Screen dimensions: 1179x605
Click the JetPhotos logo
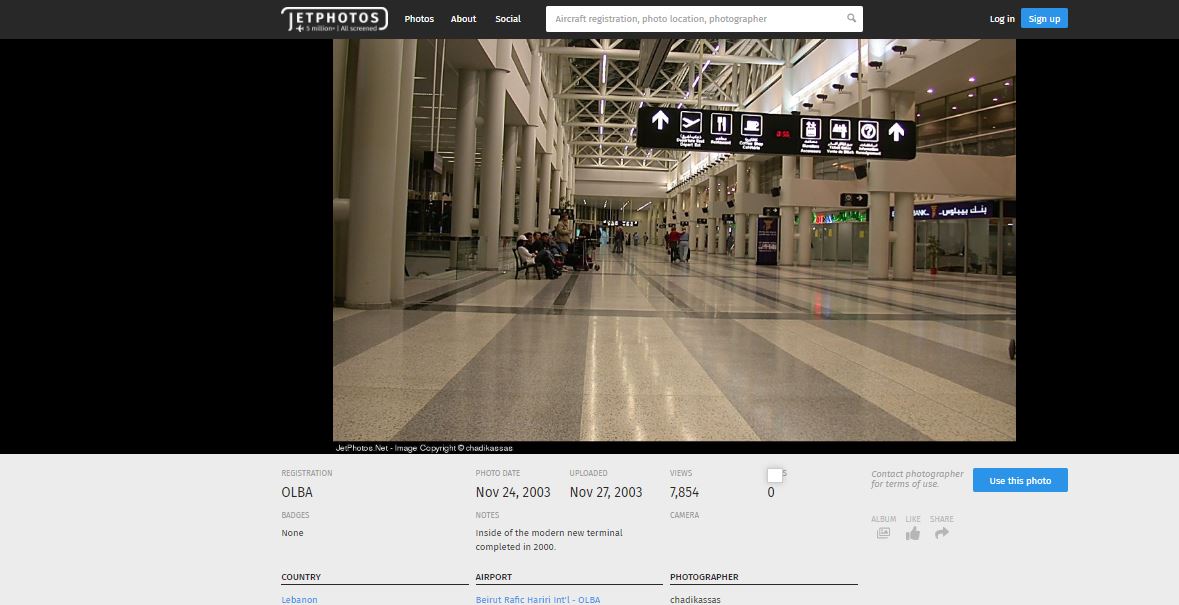point(334,19)
